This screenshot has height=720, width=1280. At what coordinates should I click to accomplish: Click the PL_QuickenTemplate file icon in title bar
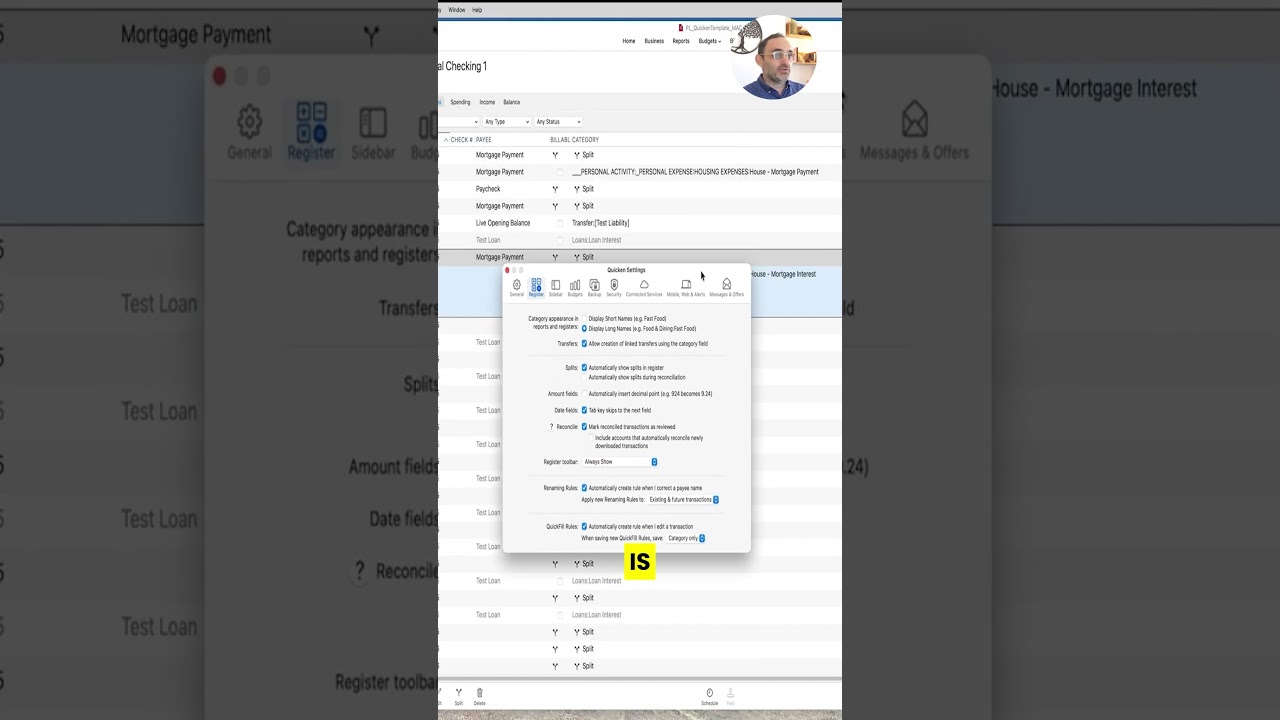[681, 28]
